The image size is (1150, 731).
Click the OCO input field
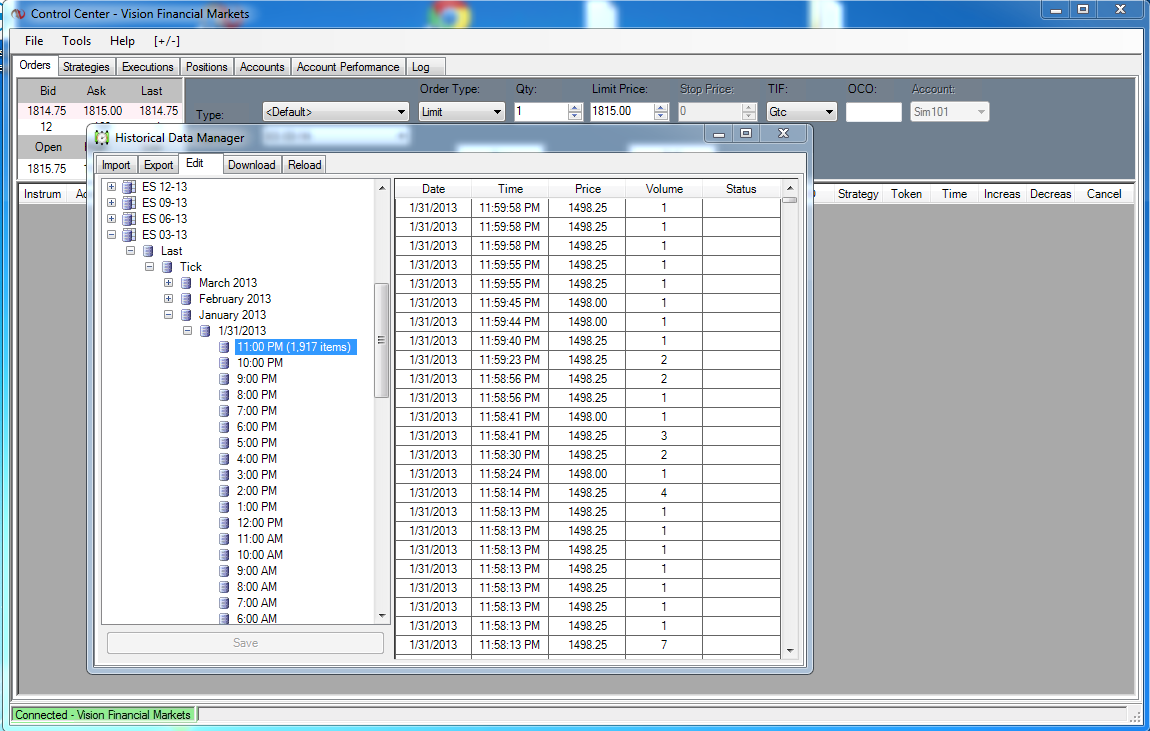pos(874,112)
